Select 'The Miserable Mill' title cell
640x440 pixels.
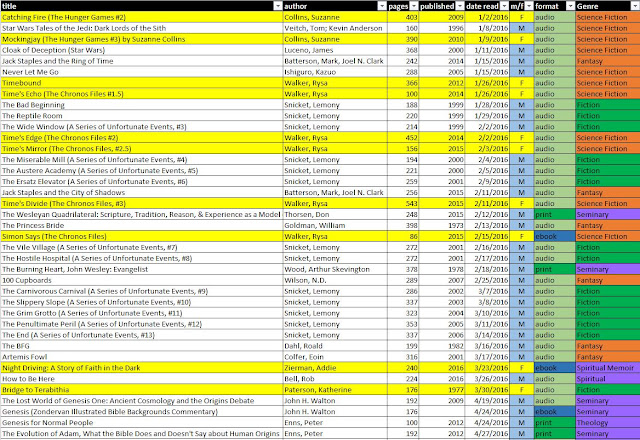coord(142,160)
